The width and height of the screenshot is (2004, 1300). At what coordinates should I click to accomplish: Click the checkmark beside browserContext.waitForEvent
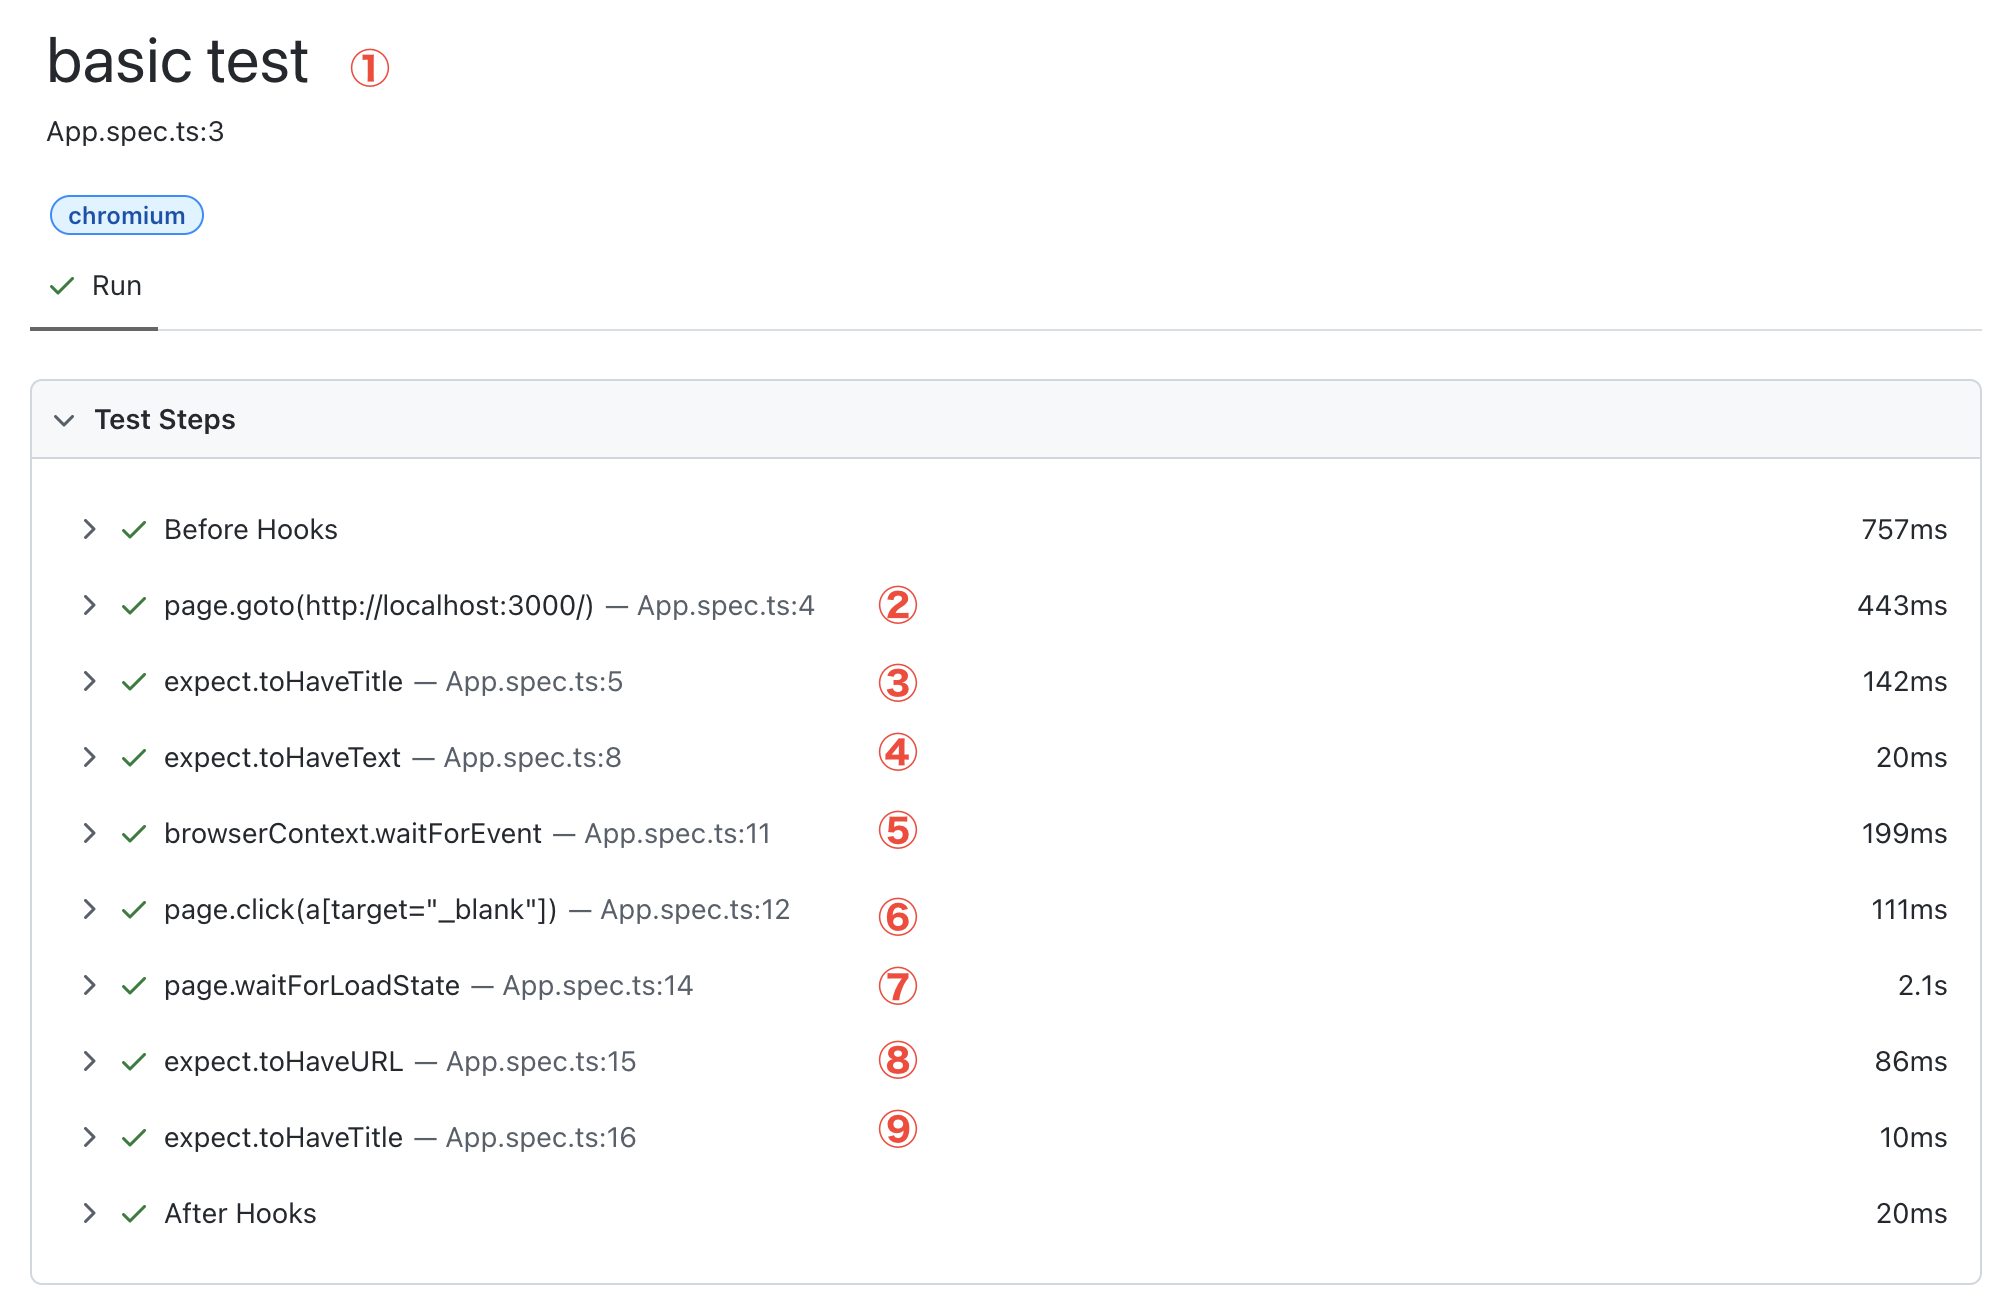coord(134,833)
